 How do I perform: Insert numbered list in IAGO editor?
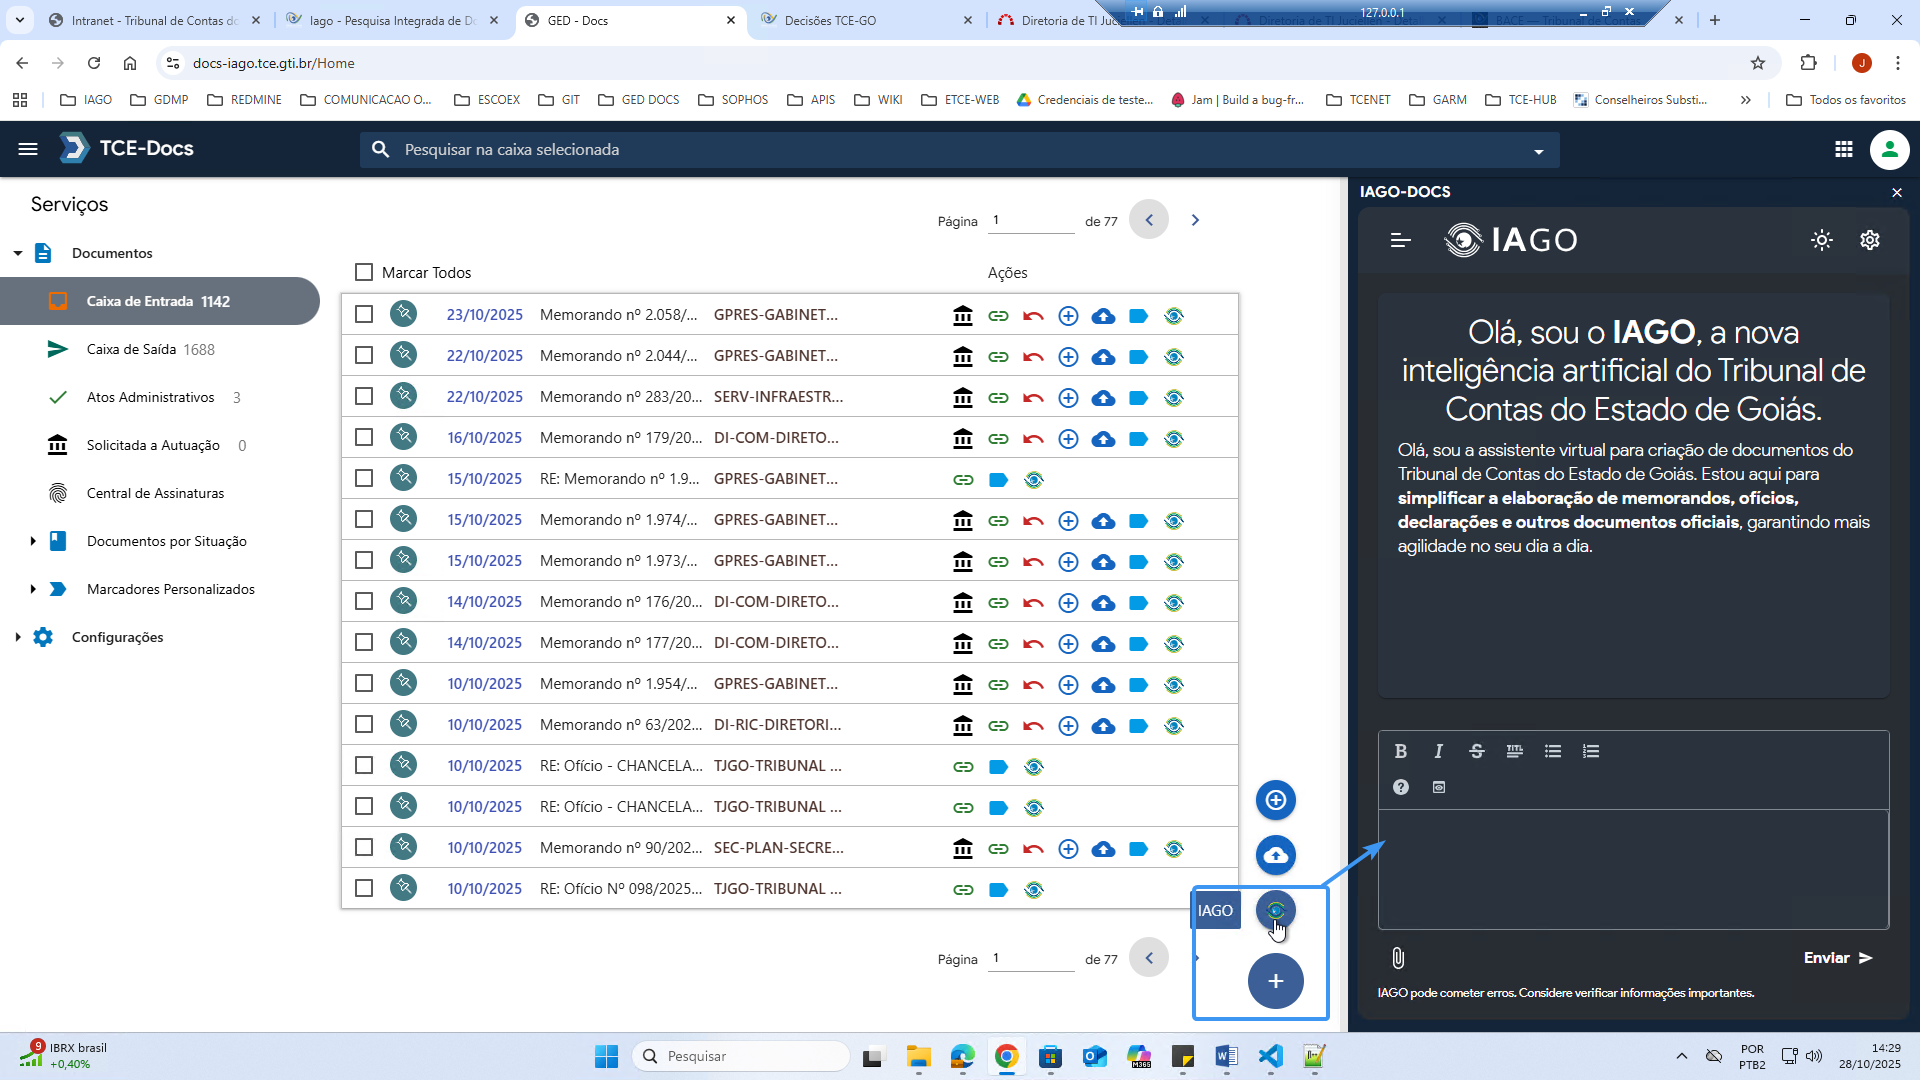coord(1590,751)
